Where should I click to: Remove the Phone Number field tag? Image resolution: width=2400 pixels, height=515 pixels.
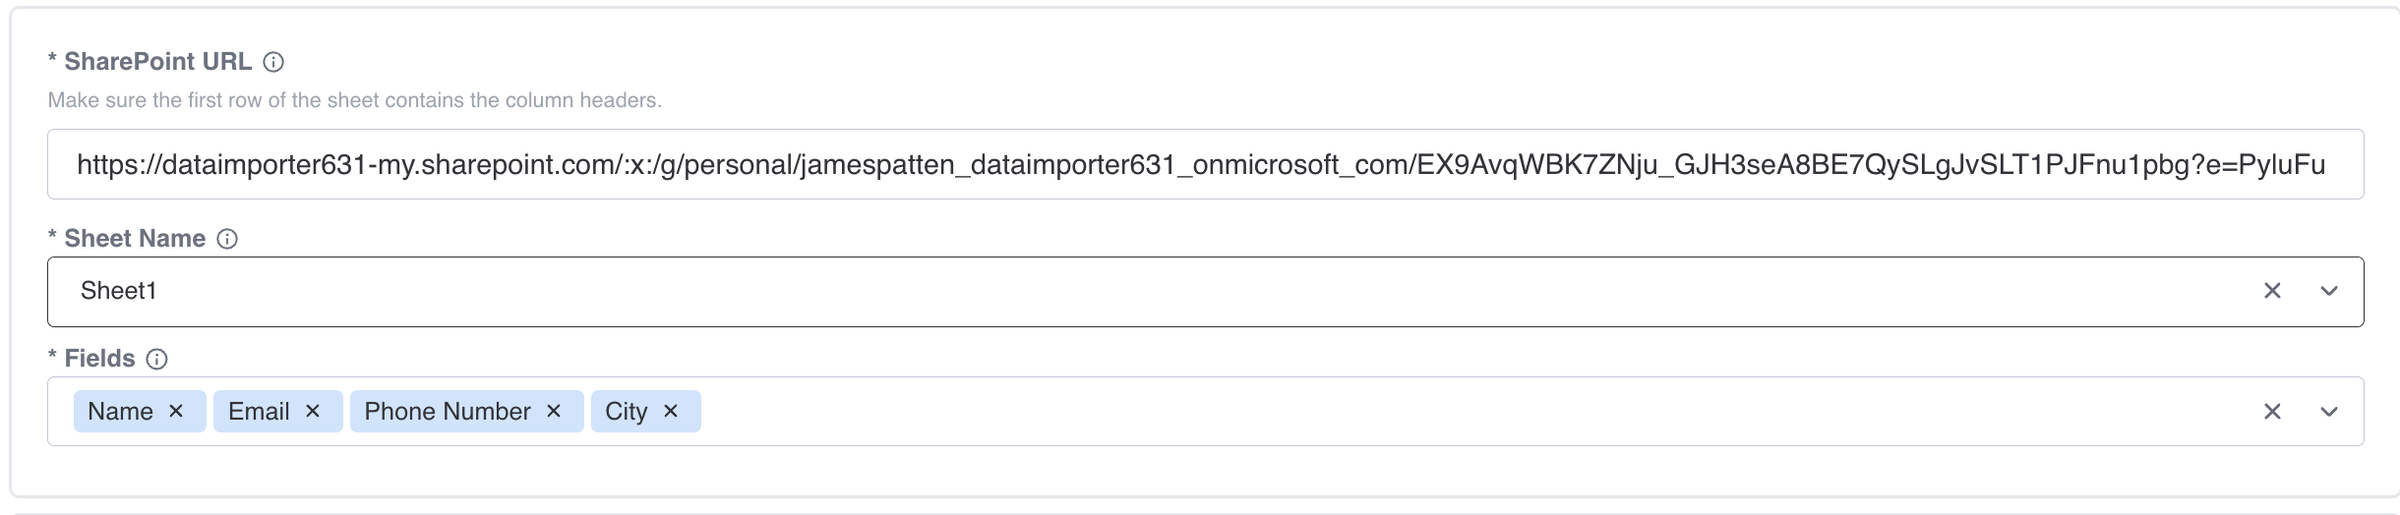pos(554,411)
